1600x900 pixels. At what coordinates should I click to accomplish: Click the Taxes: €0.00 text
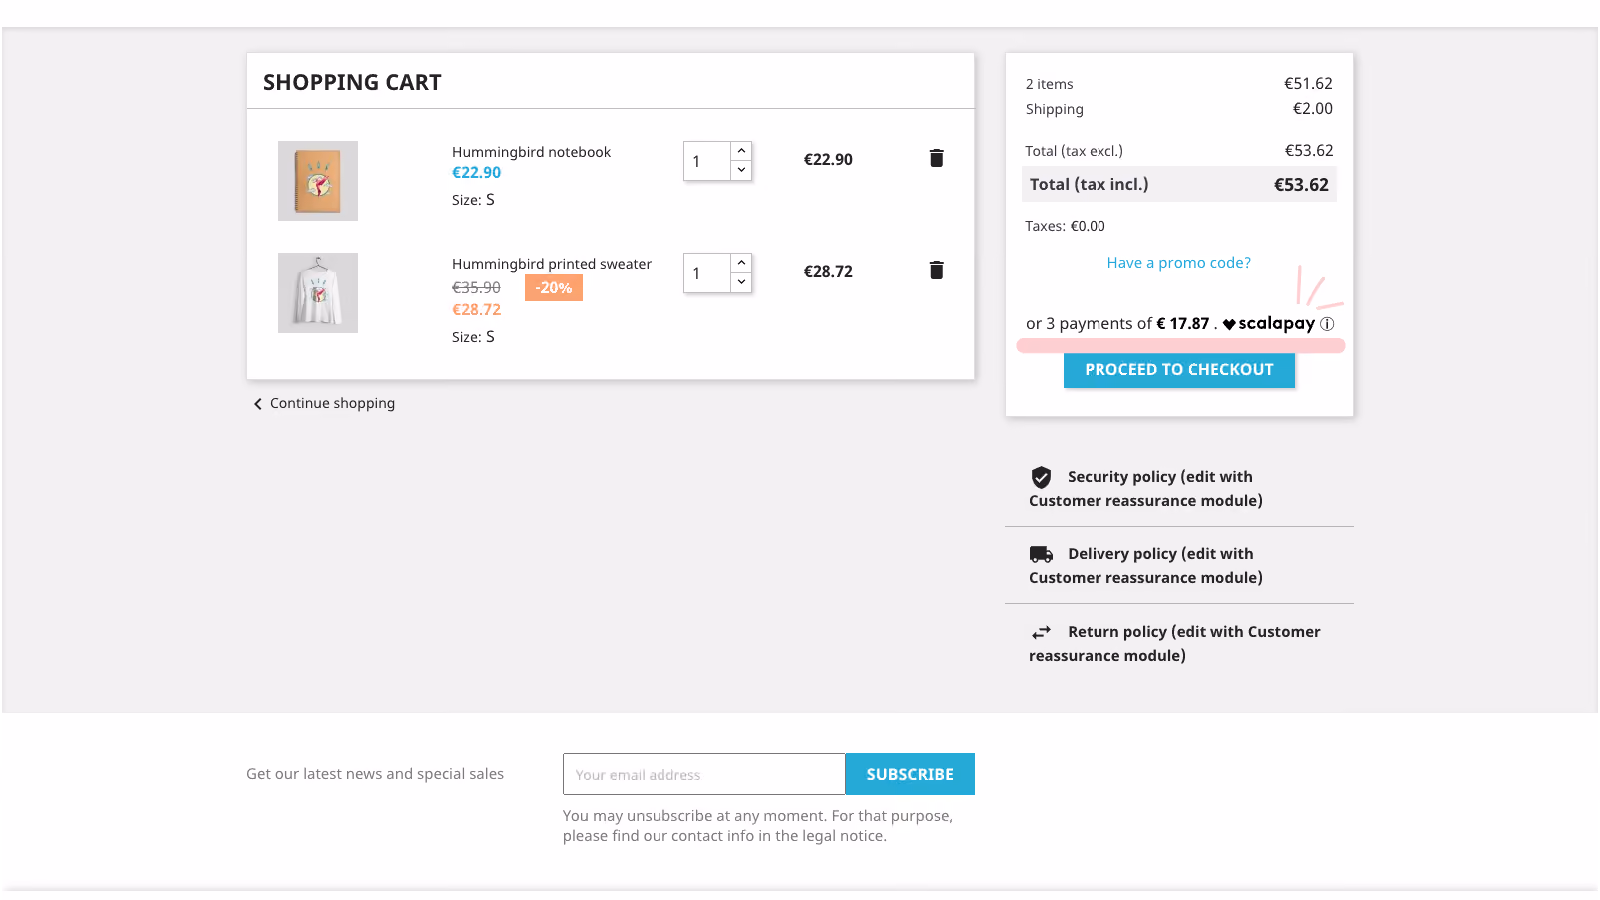coord(1065,226)
